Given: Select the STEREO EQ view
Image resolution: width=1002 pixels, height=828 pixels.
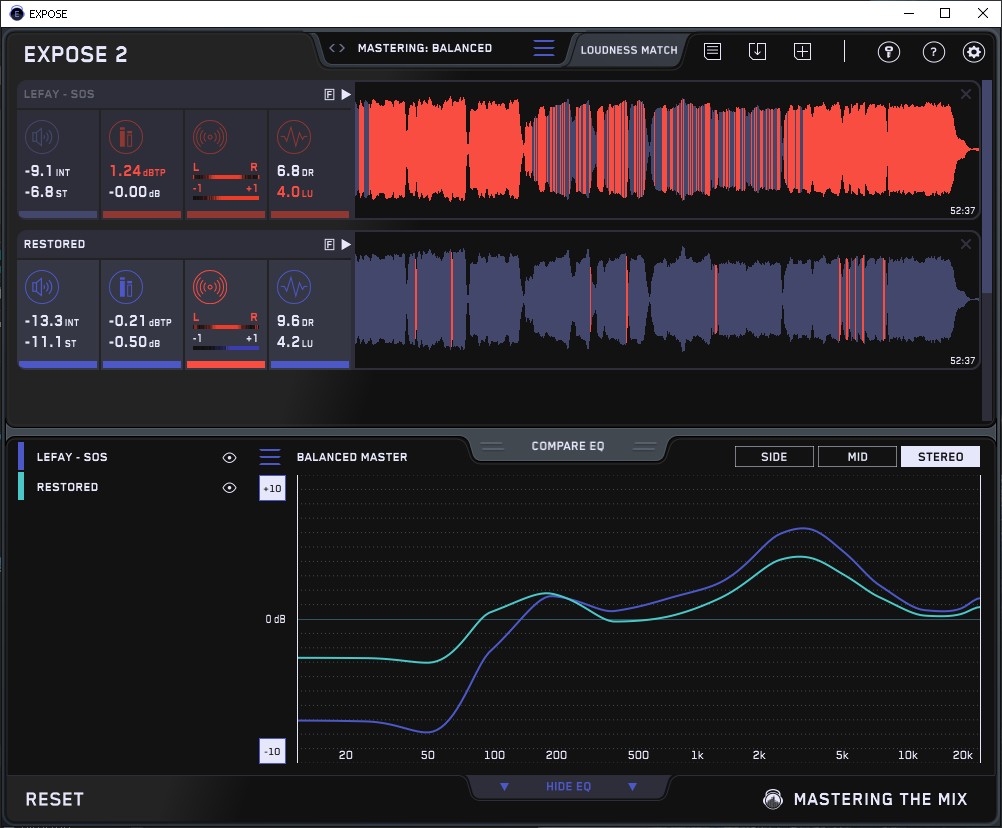Looking at the screenshot, I should pos(940,457).
